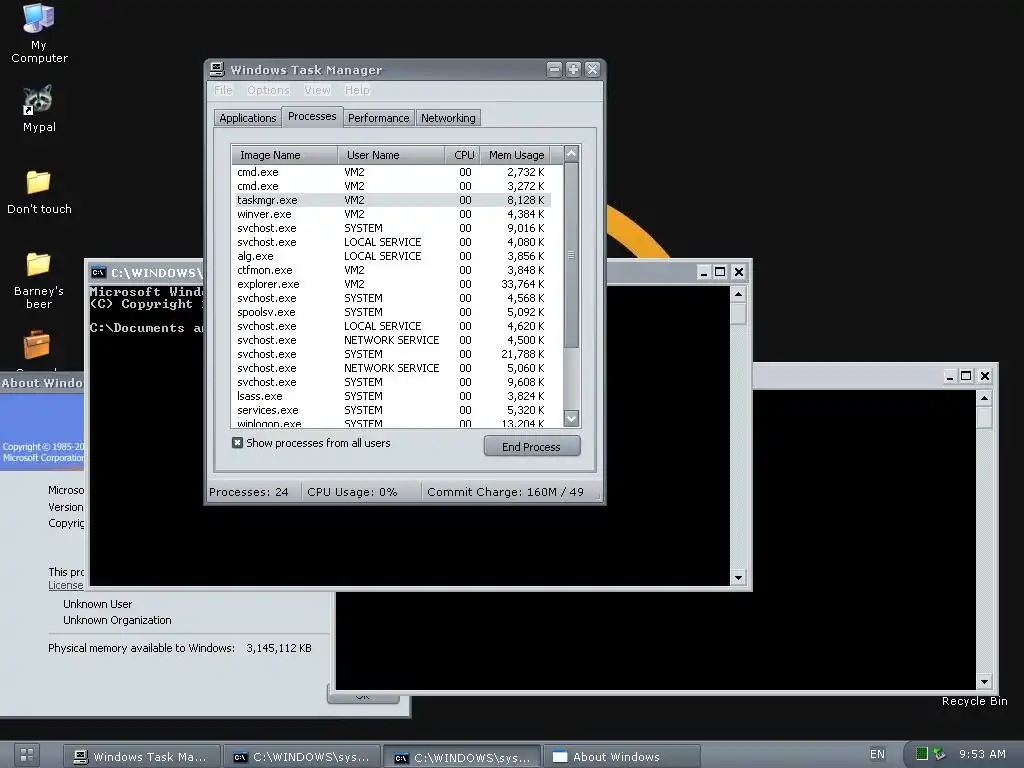Screen dimensions: 1024x768
Task: Click scroll down arrow in middle cmd window
Action: pos(738,577)
